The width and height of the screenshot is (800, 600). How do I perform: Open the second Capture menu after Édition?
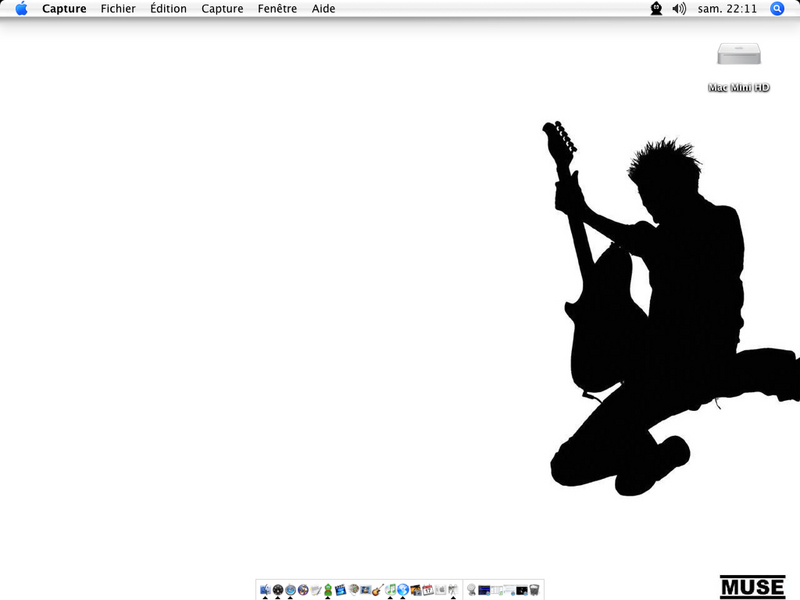click(222, 9)
